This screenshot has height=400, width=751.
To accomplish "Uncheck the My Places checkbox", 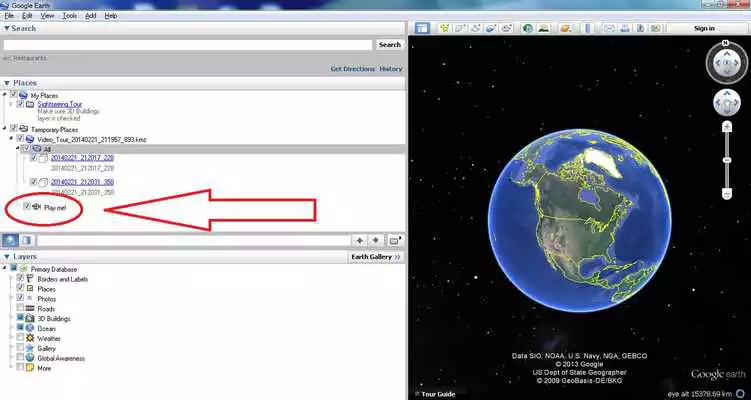I will [13, 95].
